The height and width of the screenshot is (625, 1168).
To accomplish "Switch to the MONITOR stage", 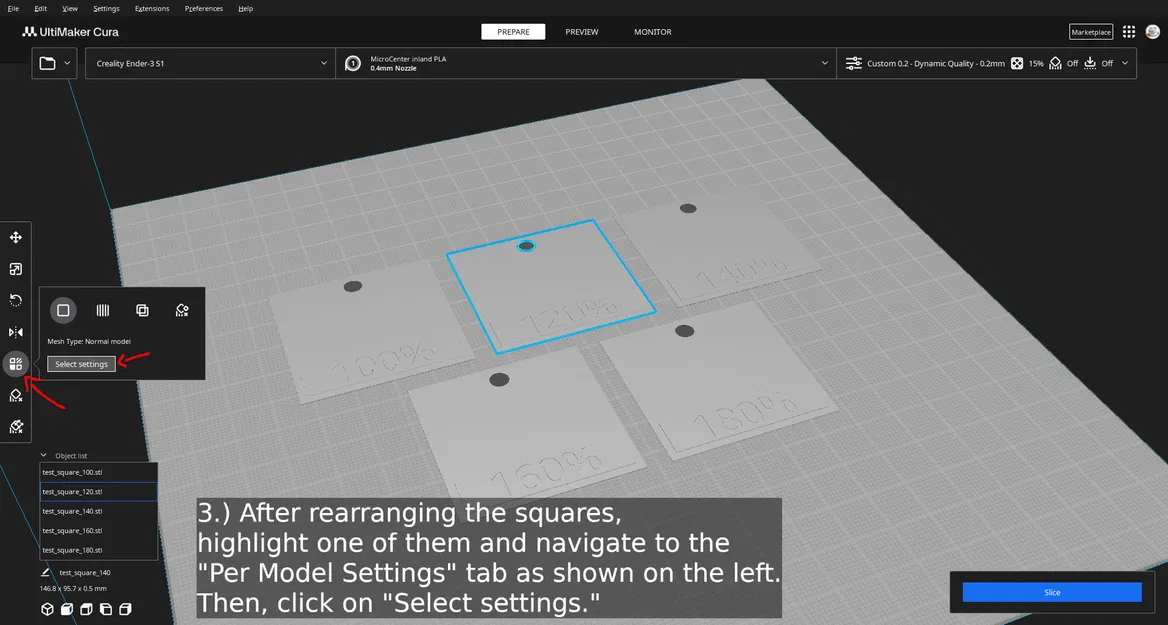I will (653, 32).
